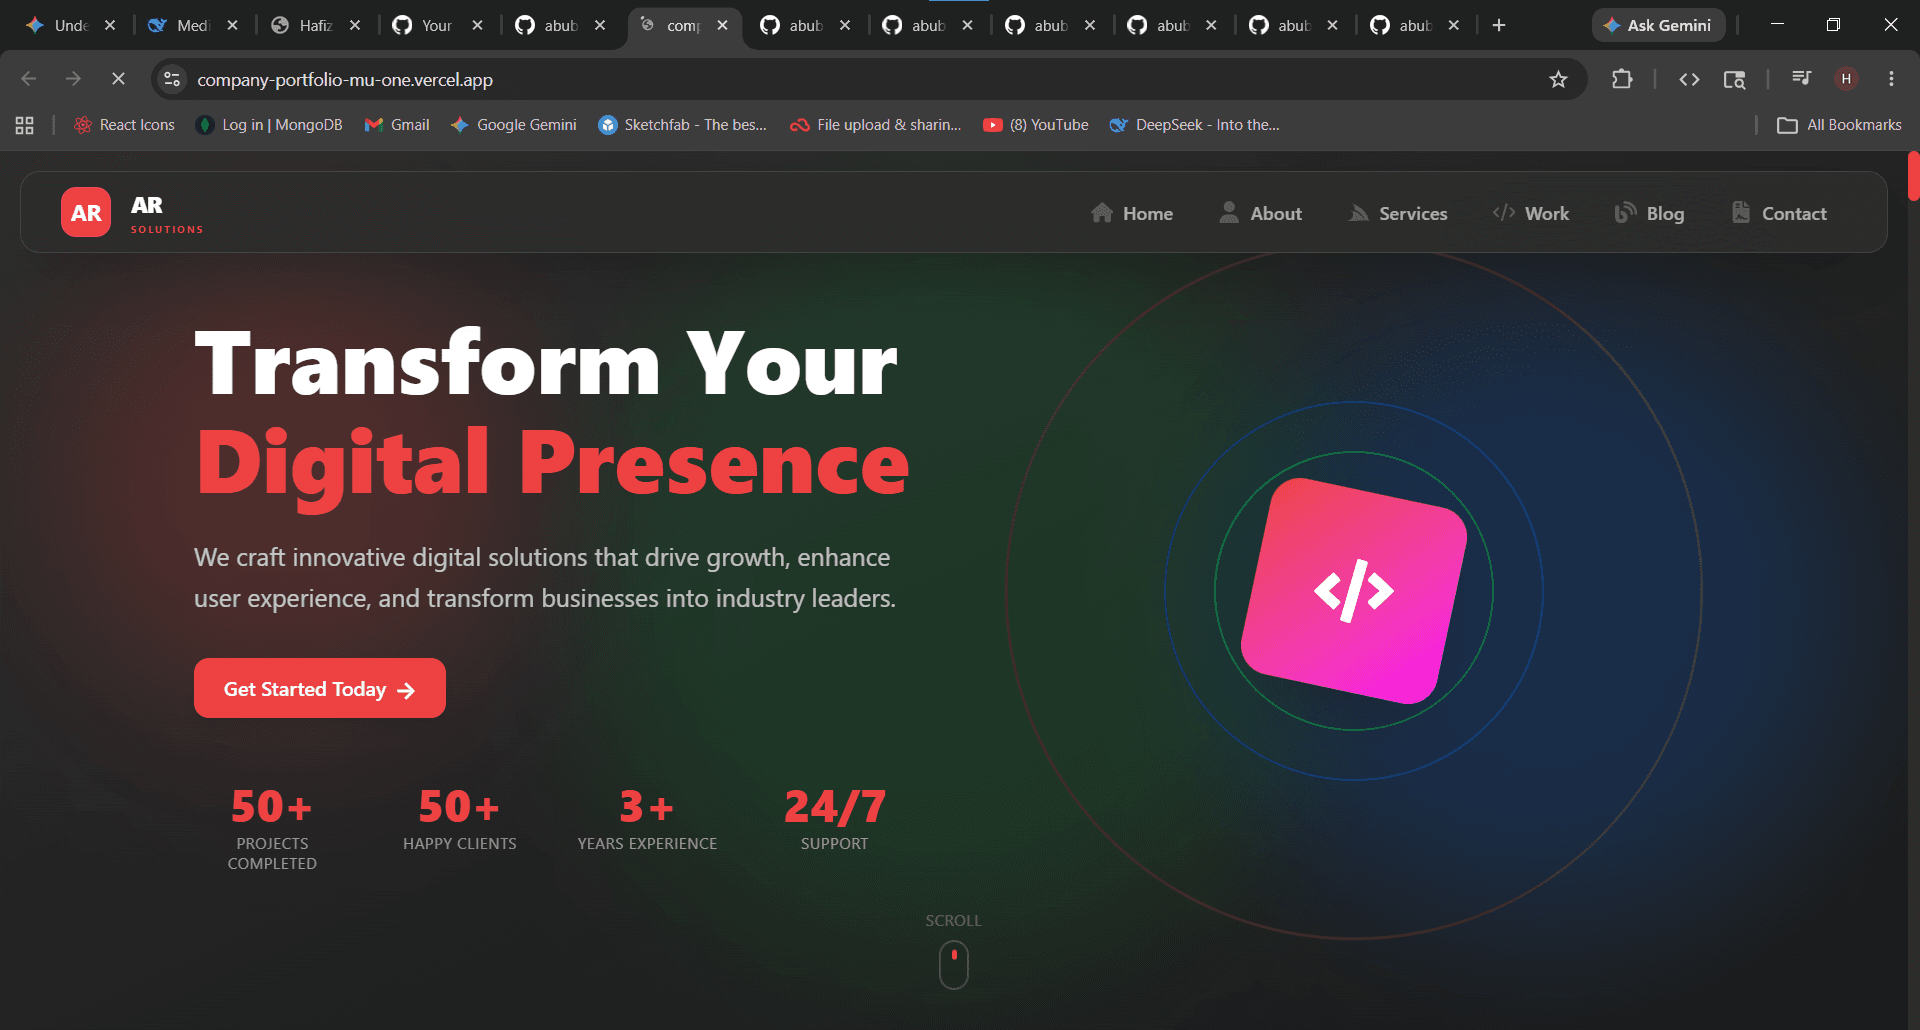The height and width of the screenshot is (1030, 1920).
Task: Open the search tabs extension icon
Action: pyautogui.click(x=1735, y=79)
